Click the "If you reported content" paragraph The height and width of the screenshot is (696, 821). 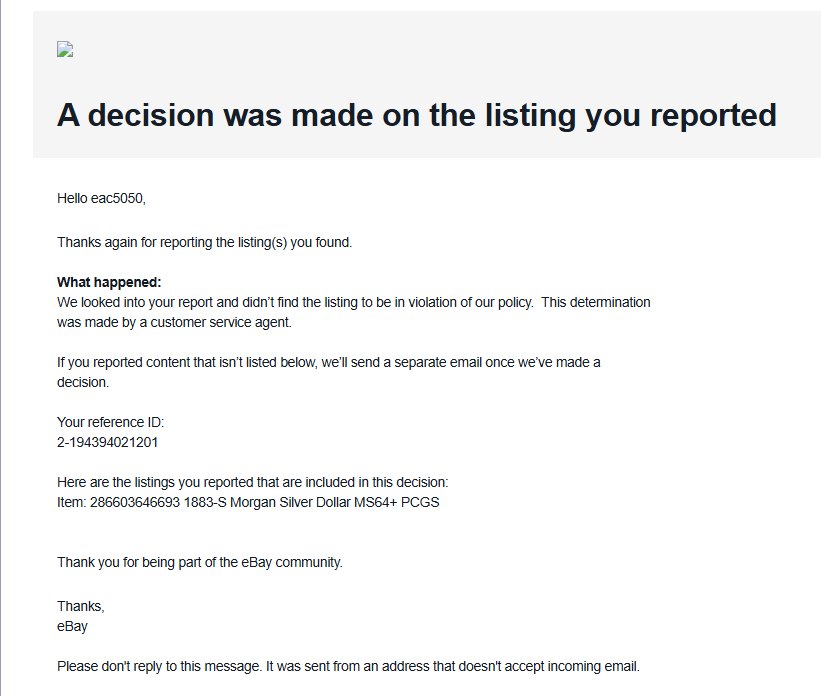pos(328,362)
